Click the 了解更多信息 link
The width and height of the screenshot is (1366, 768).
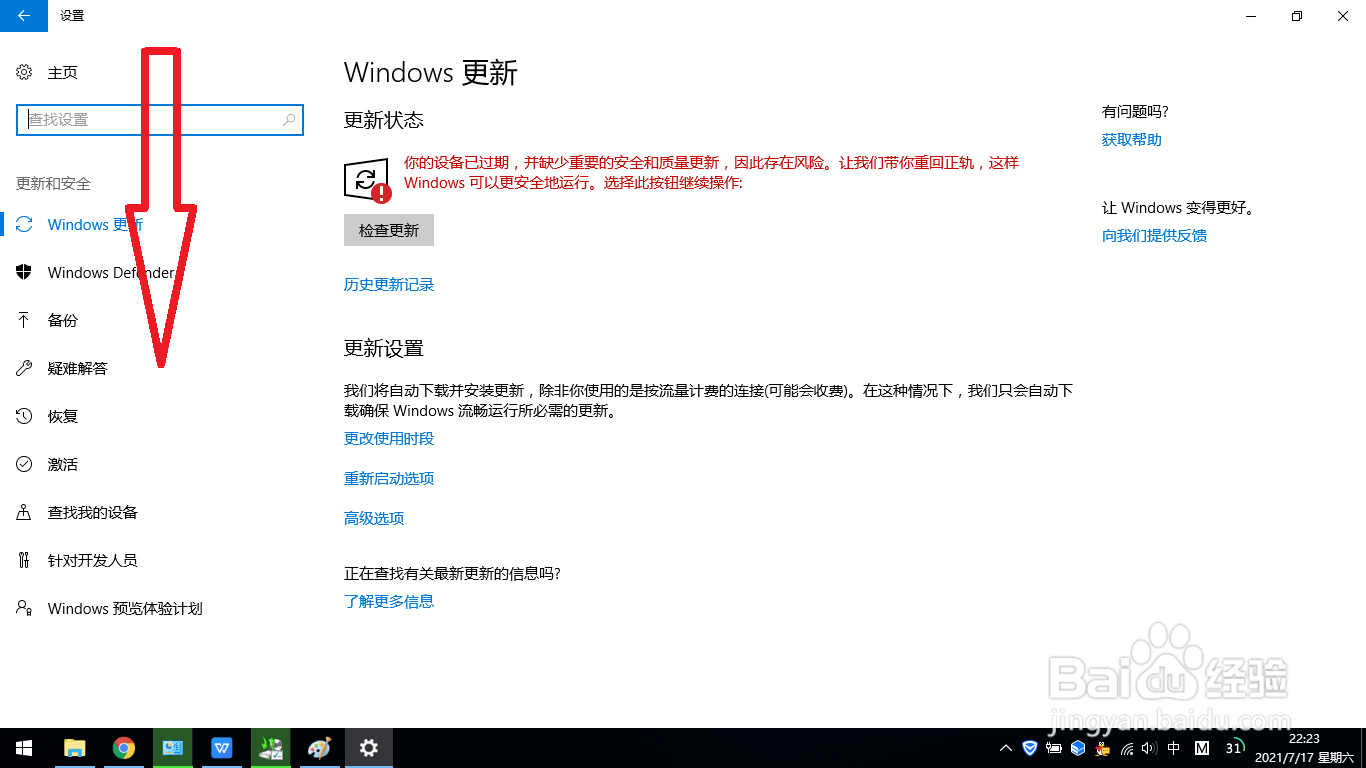389,602
